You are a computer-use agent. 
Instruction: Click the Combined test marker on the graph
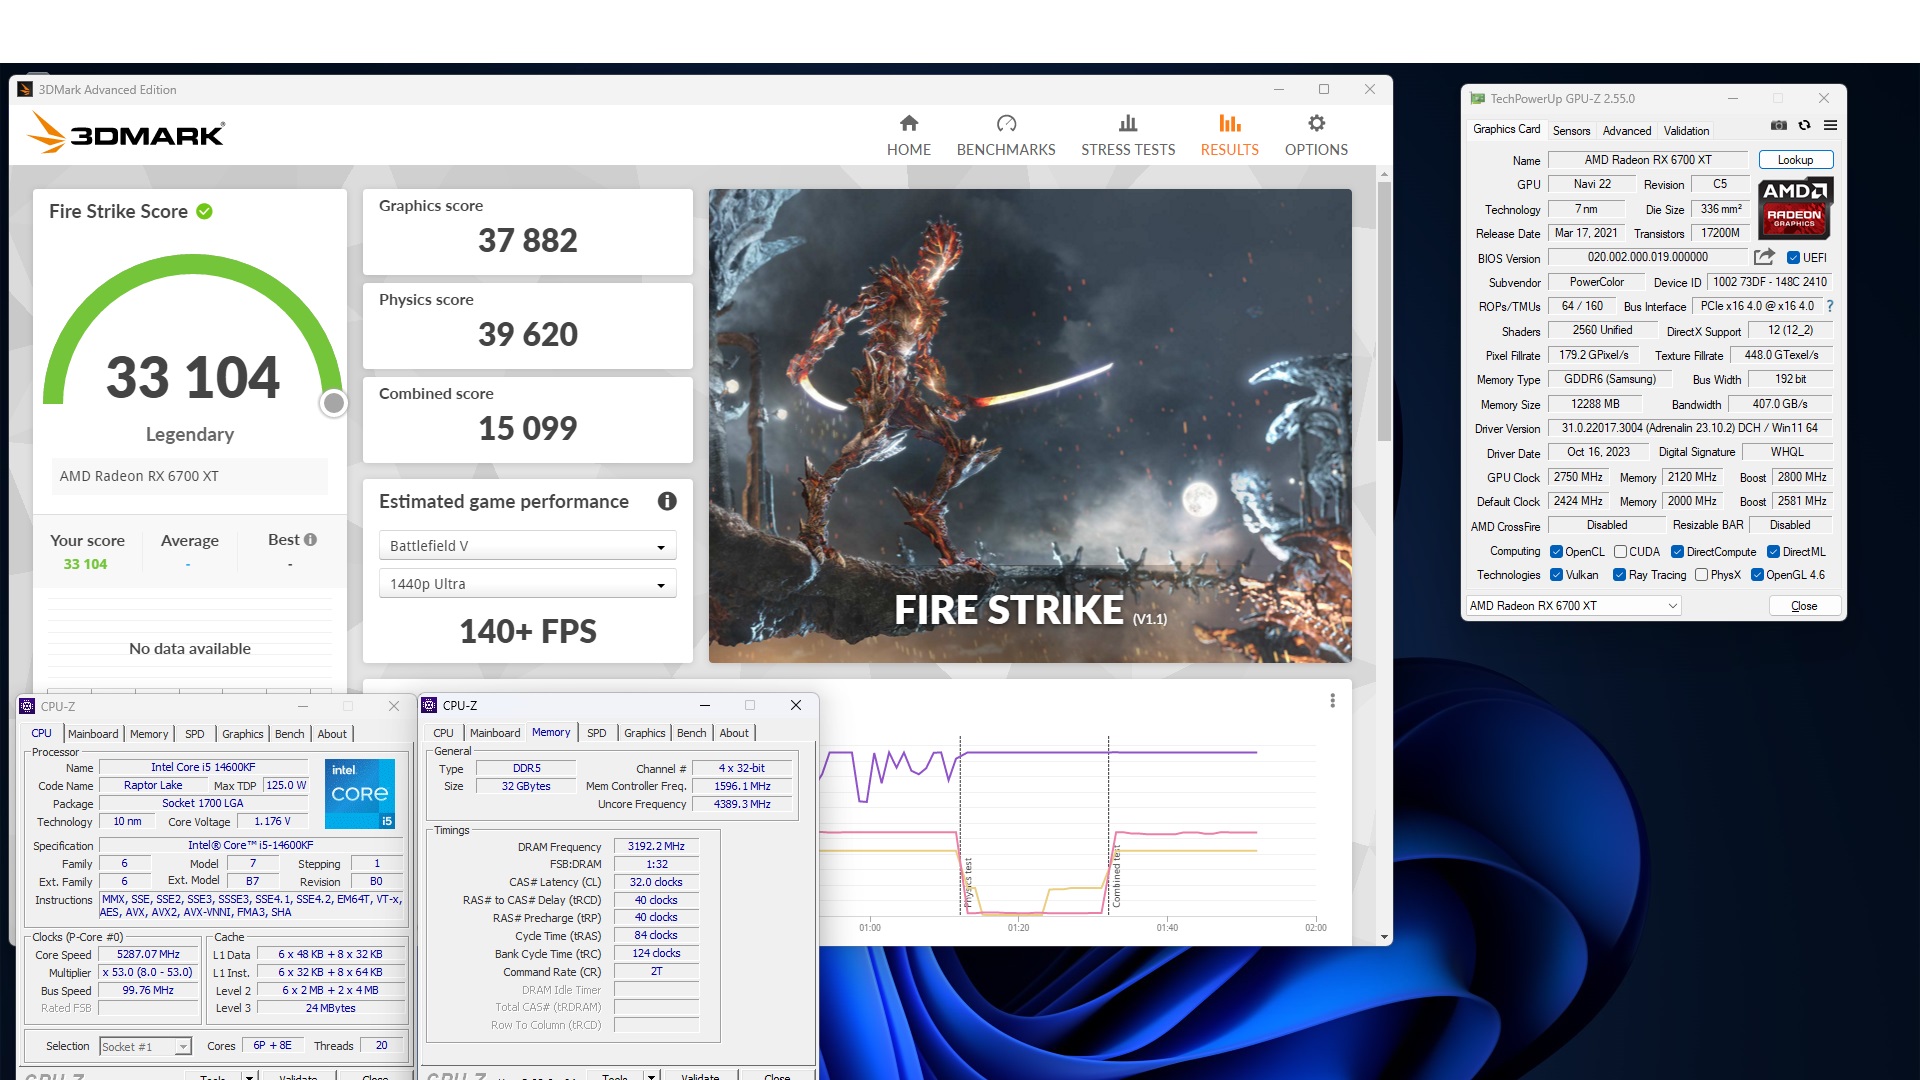tap(1116, 878)
